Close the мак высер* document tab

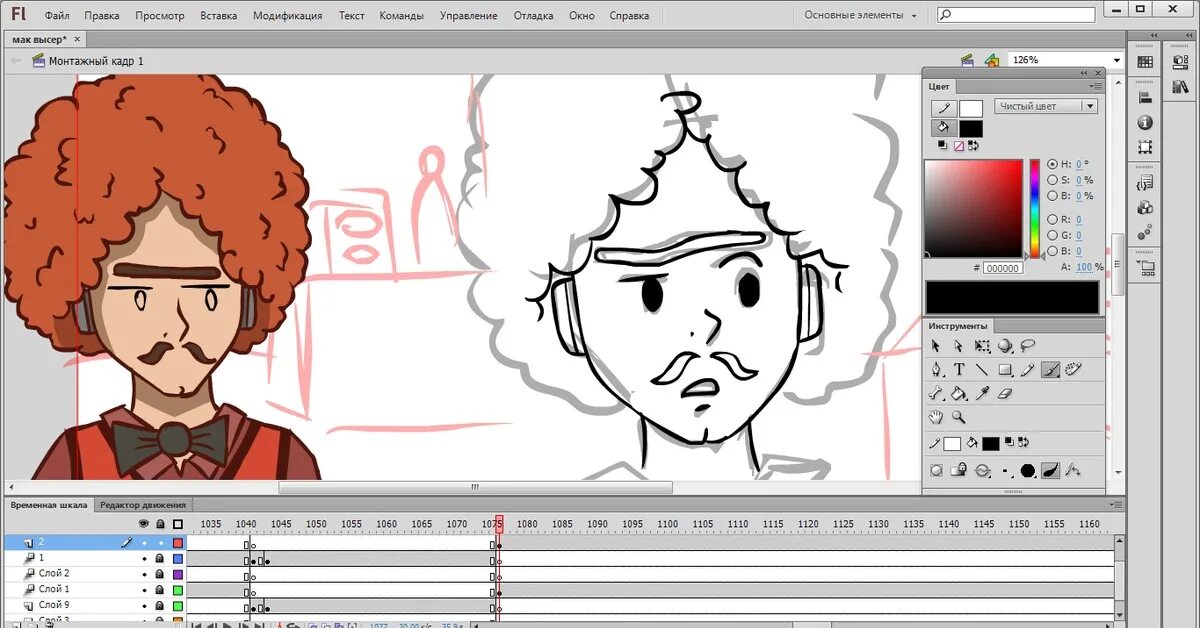[78, 39]
